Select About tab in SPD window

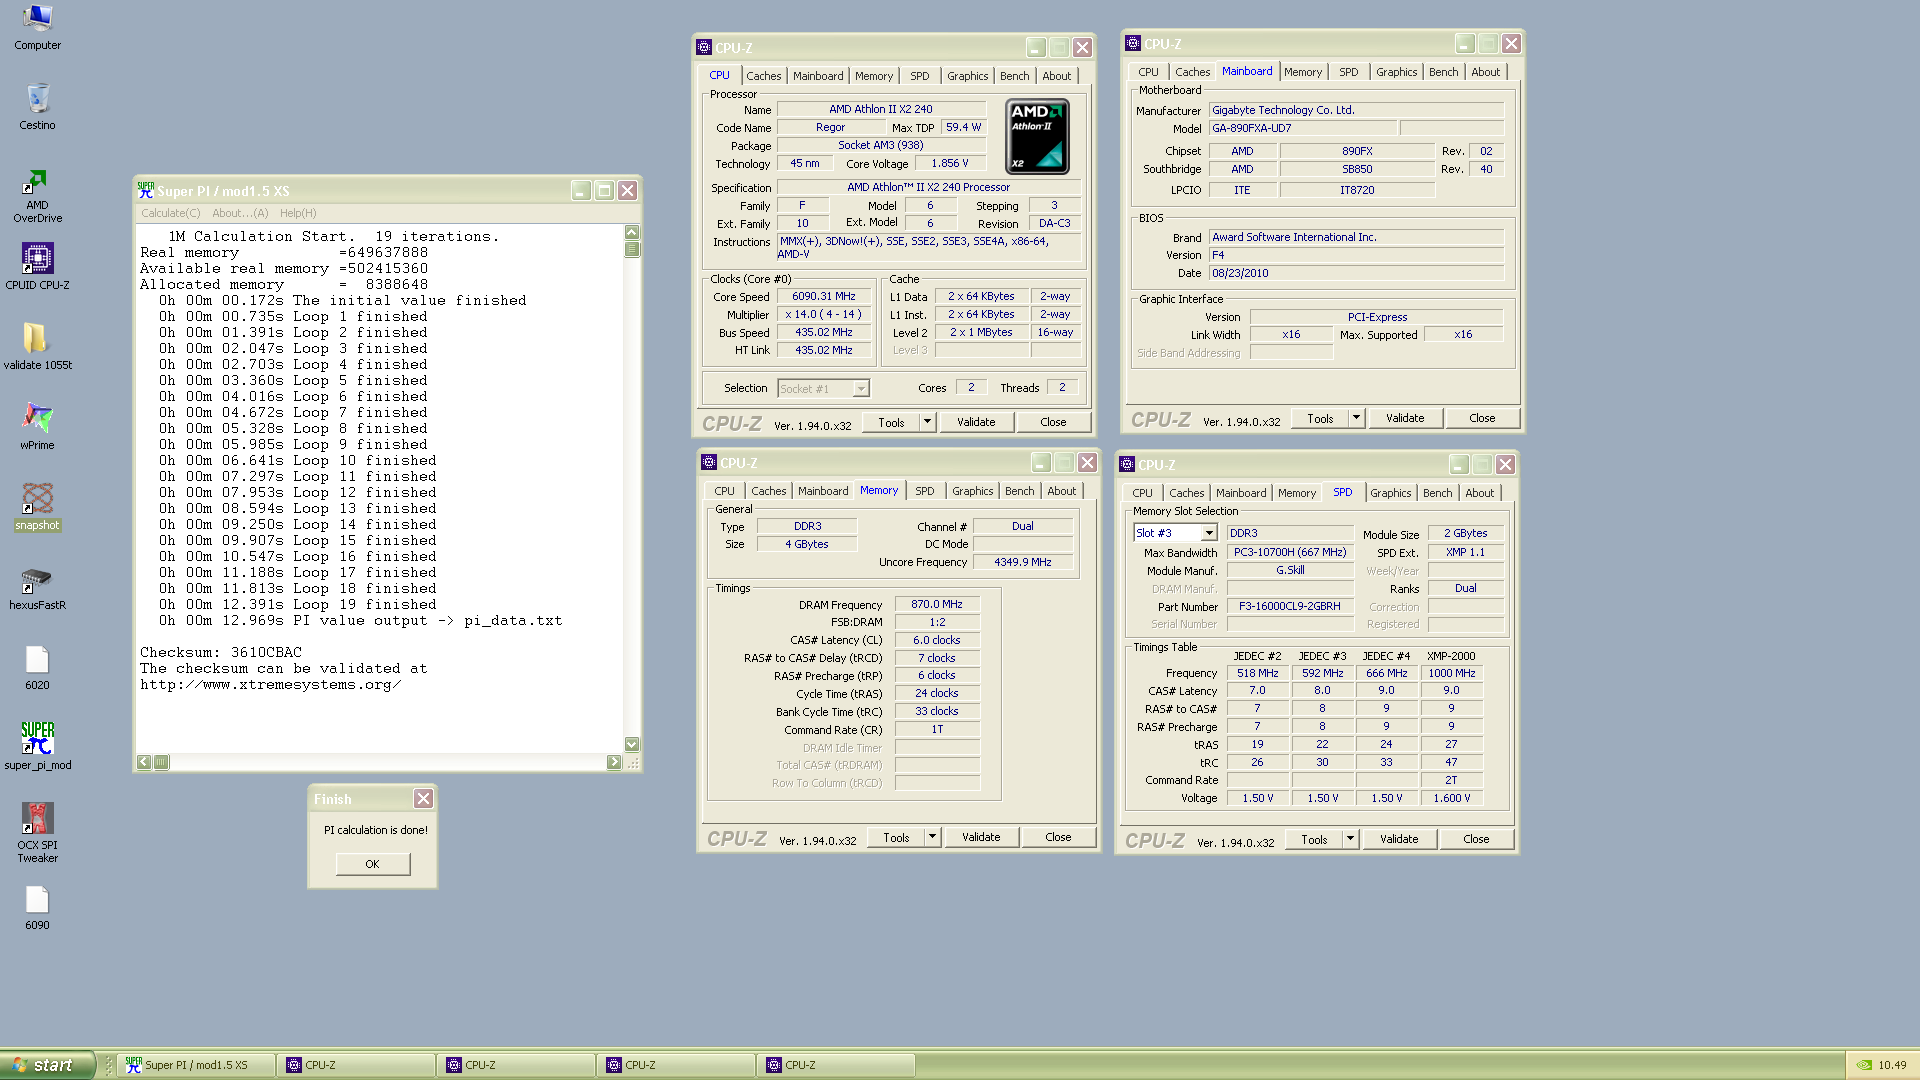pyautogui.click(x=1479, y=493)
